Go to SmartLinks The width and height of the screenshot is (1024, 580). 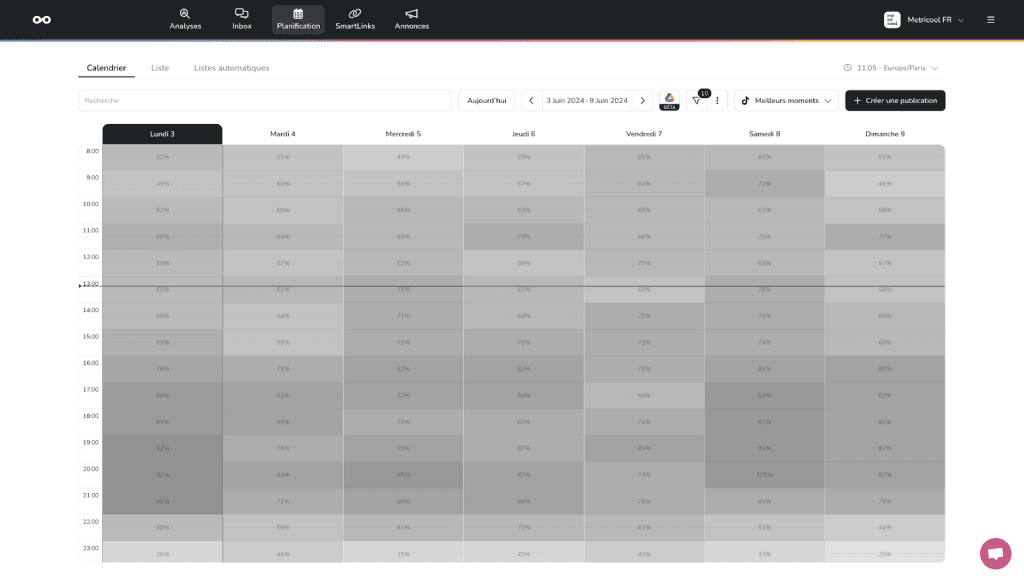pyautogui.click(x=355, y=19)
